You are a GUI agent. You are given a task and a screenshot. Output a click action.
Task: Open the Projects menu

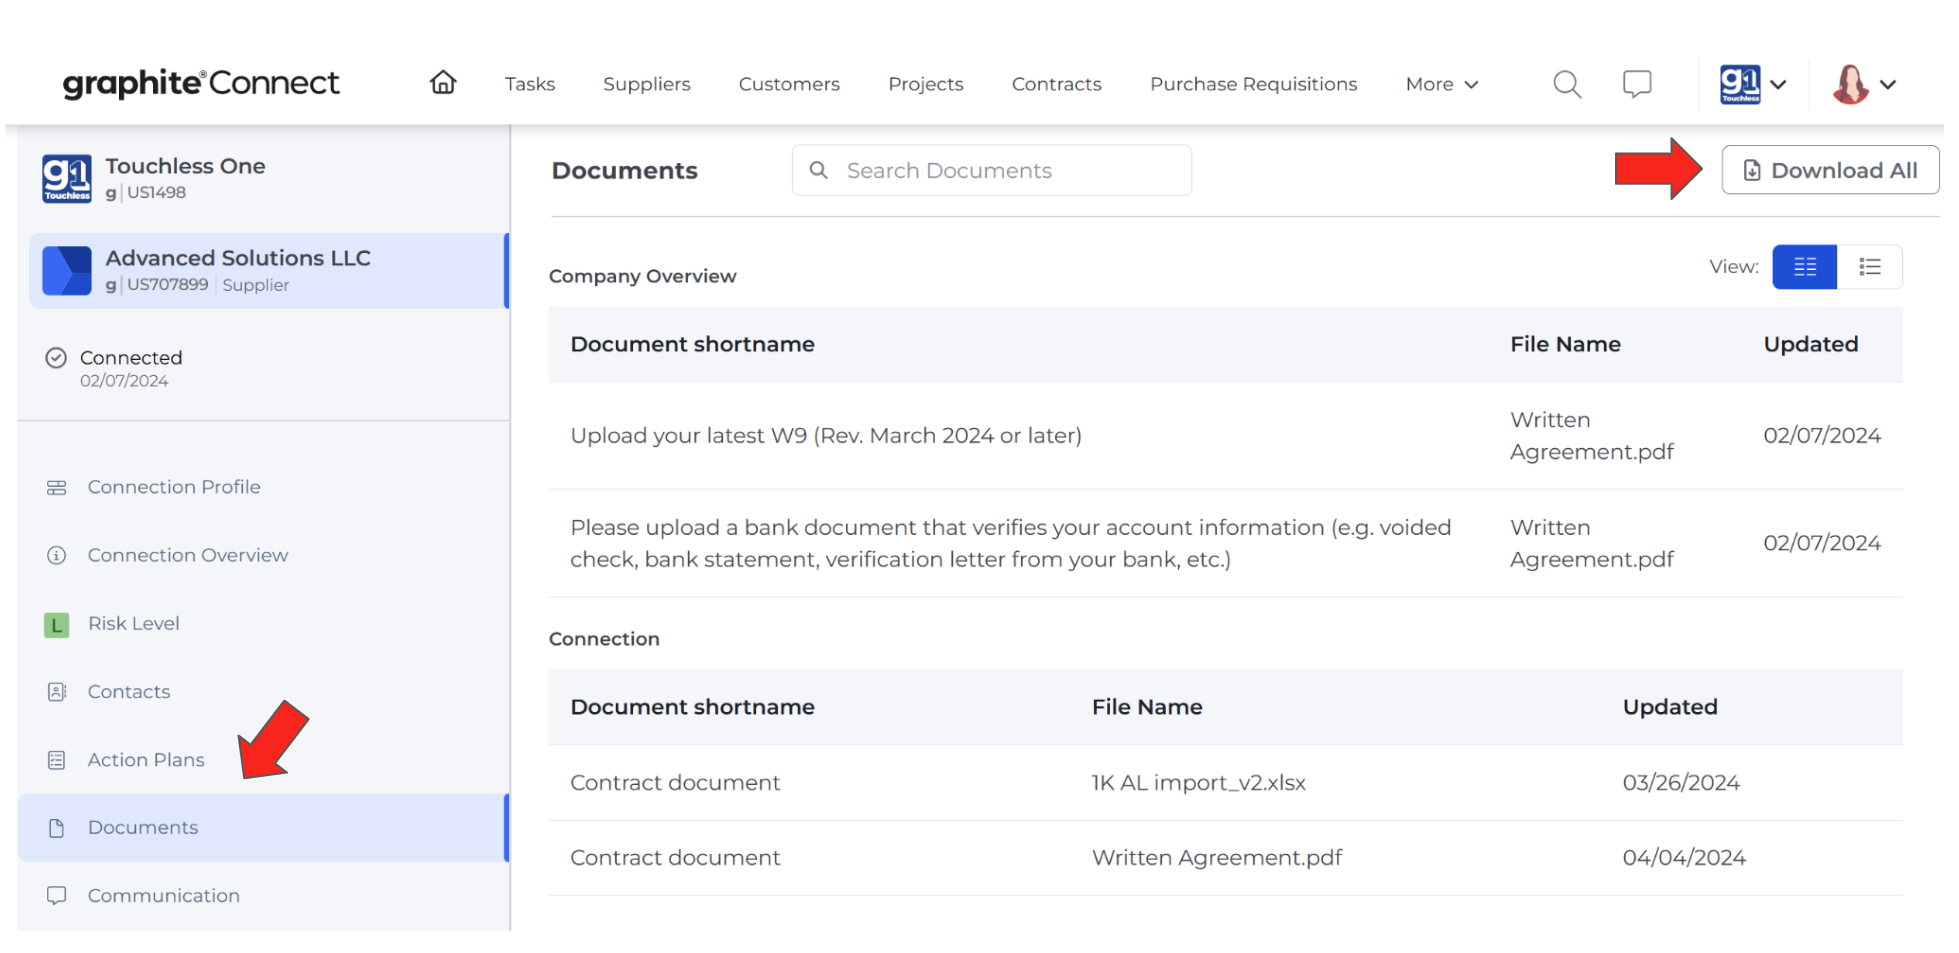[x=926, y=84]
